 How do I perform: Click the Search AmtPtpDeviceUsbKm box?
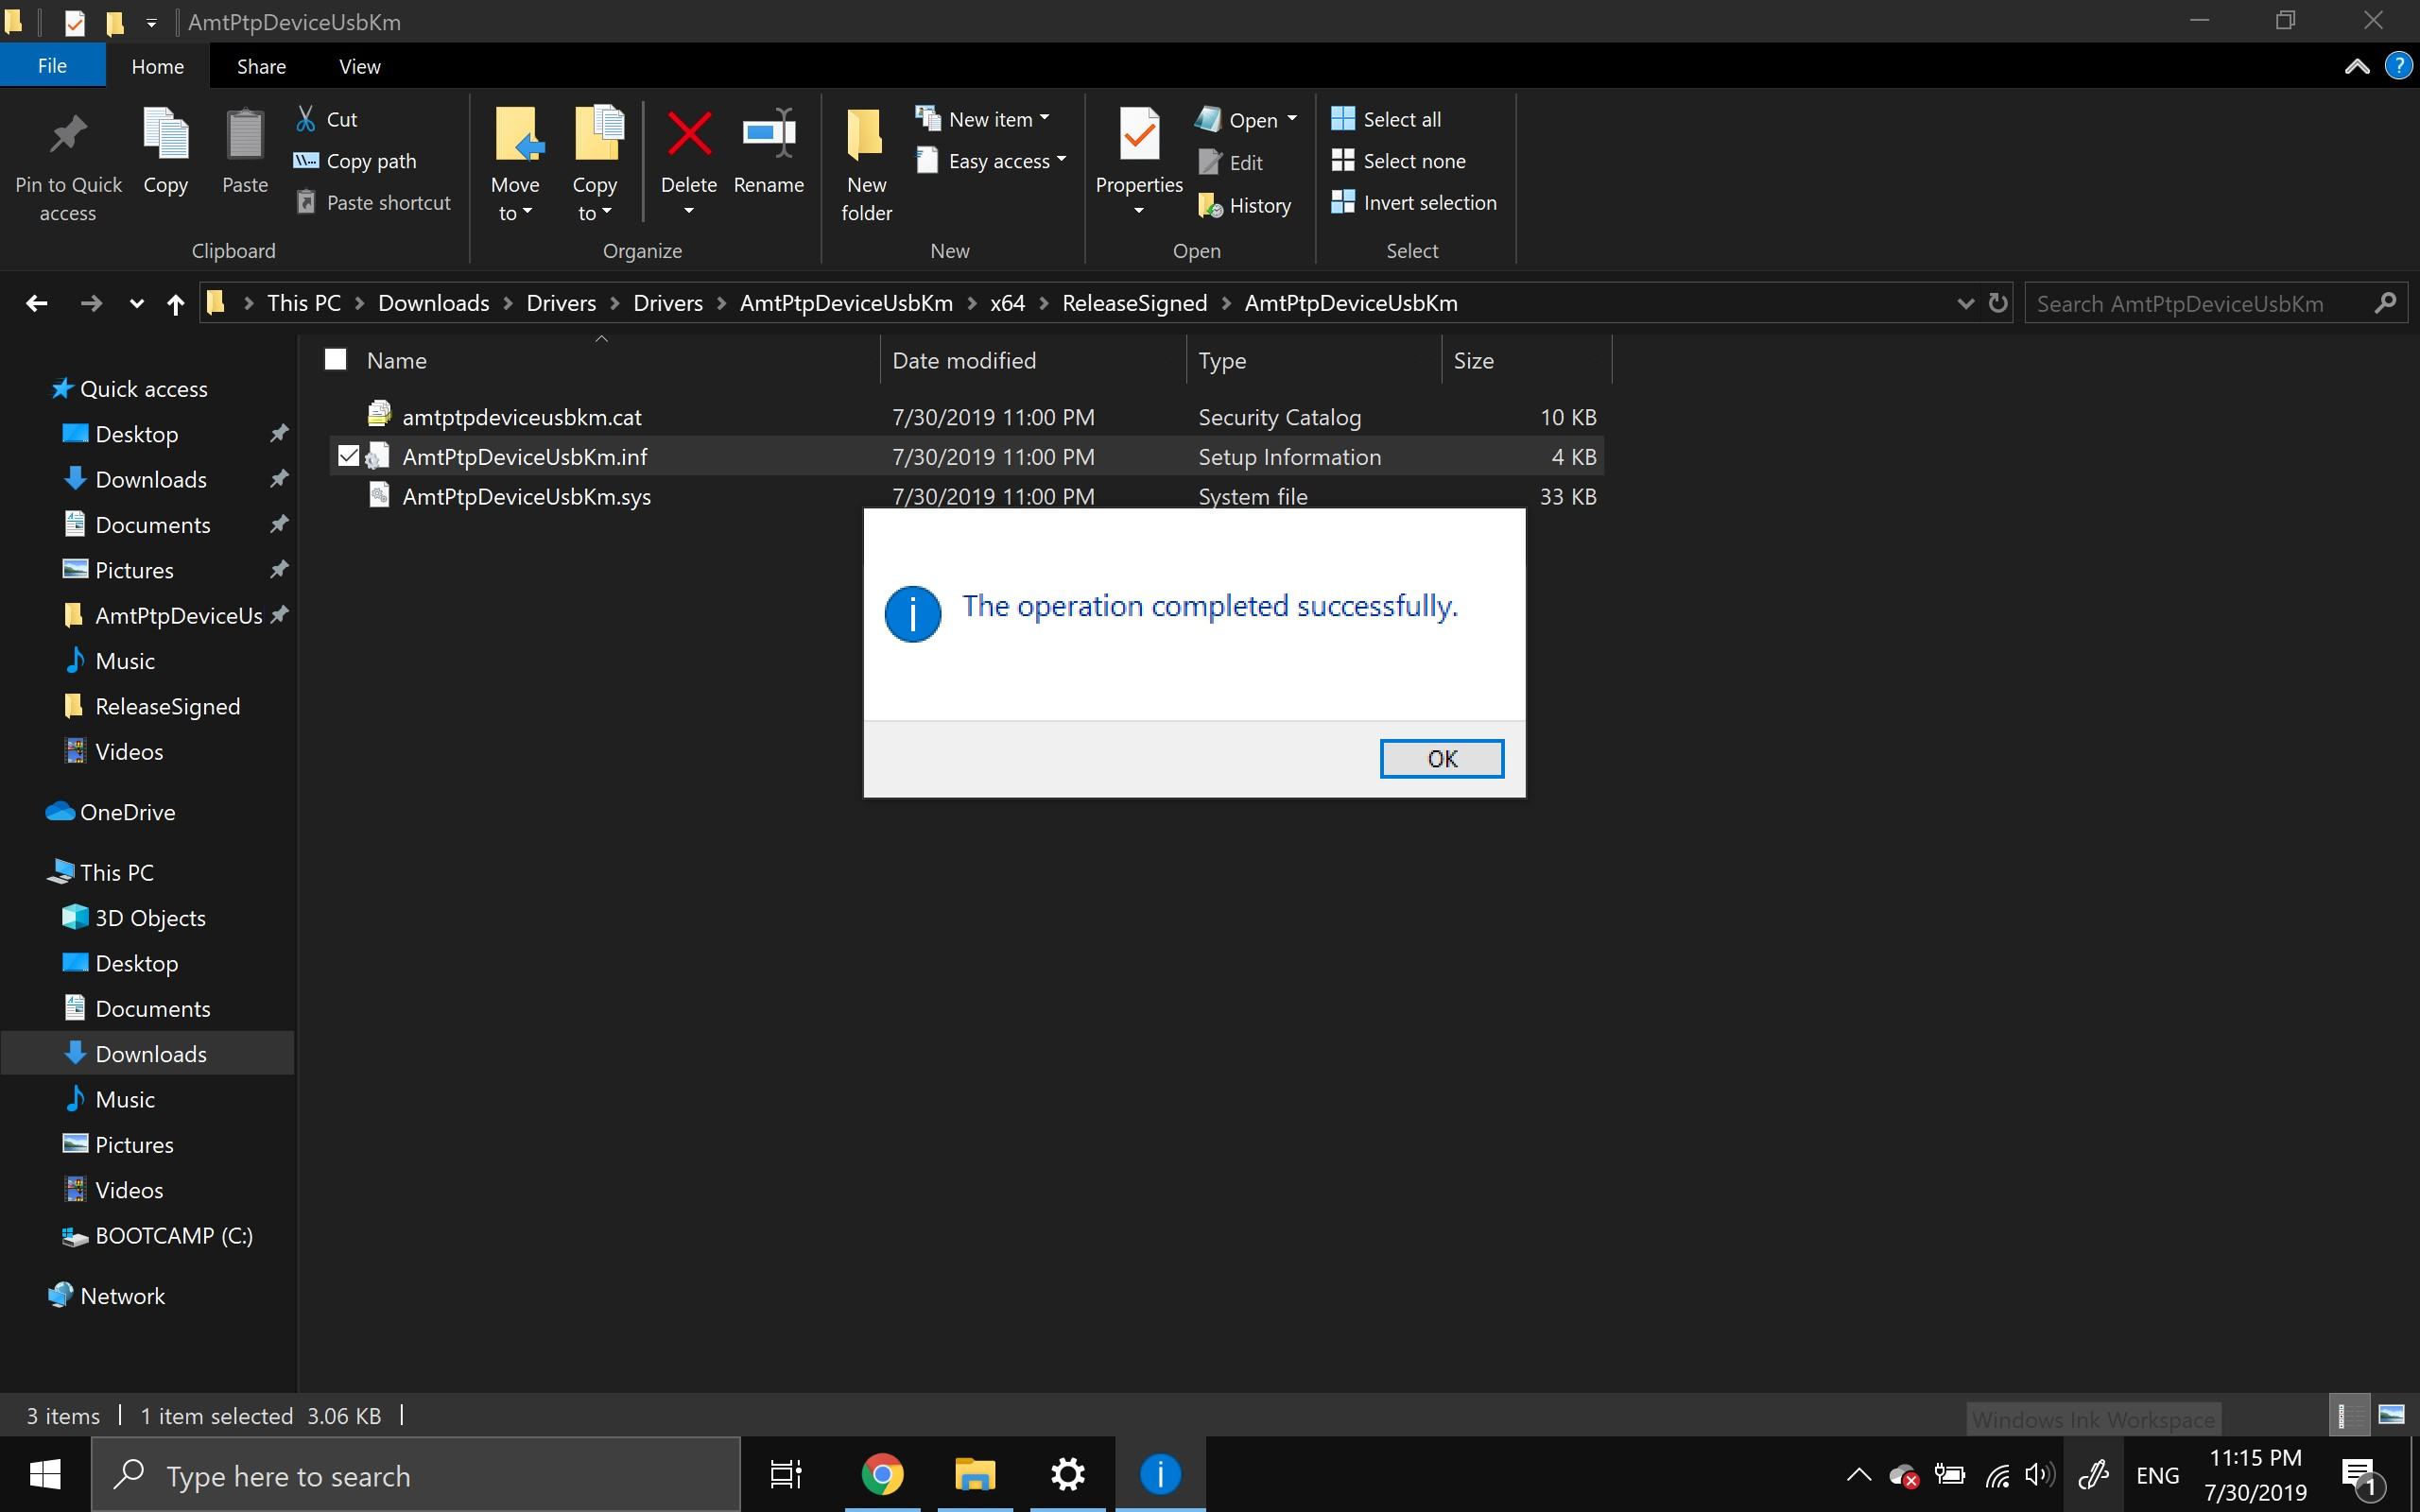click(2180, 303)
